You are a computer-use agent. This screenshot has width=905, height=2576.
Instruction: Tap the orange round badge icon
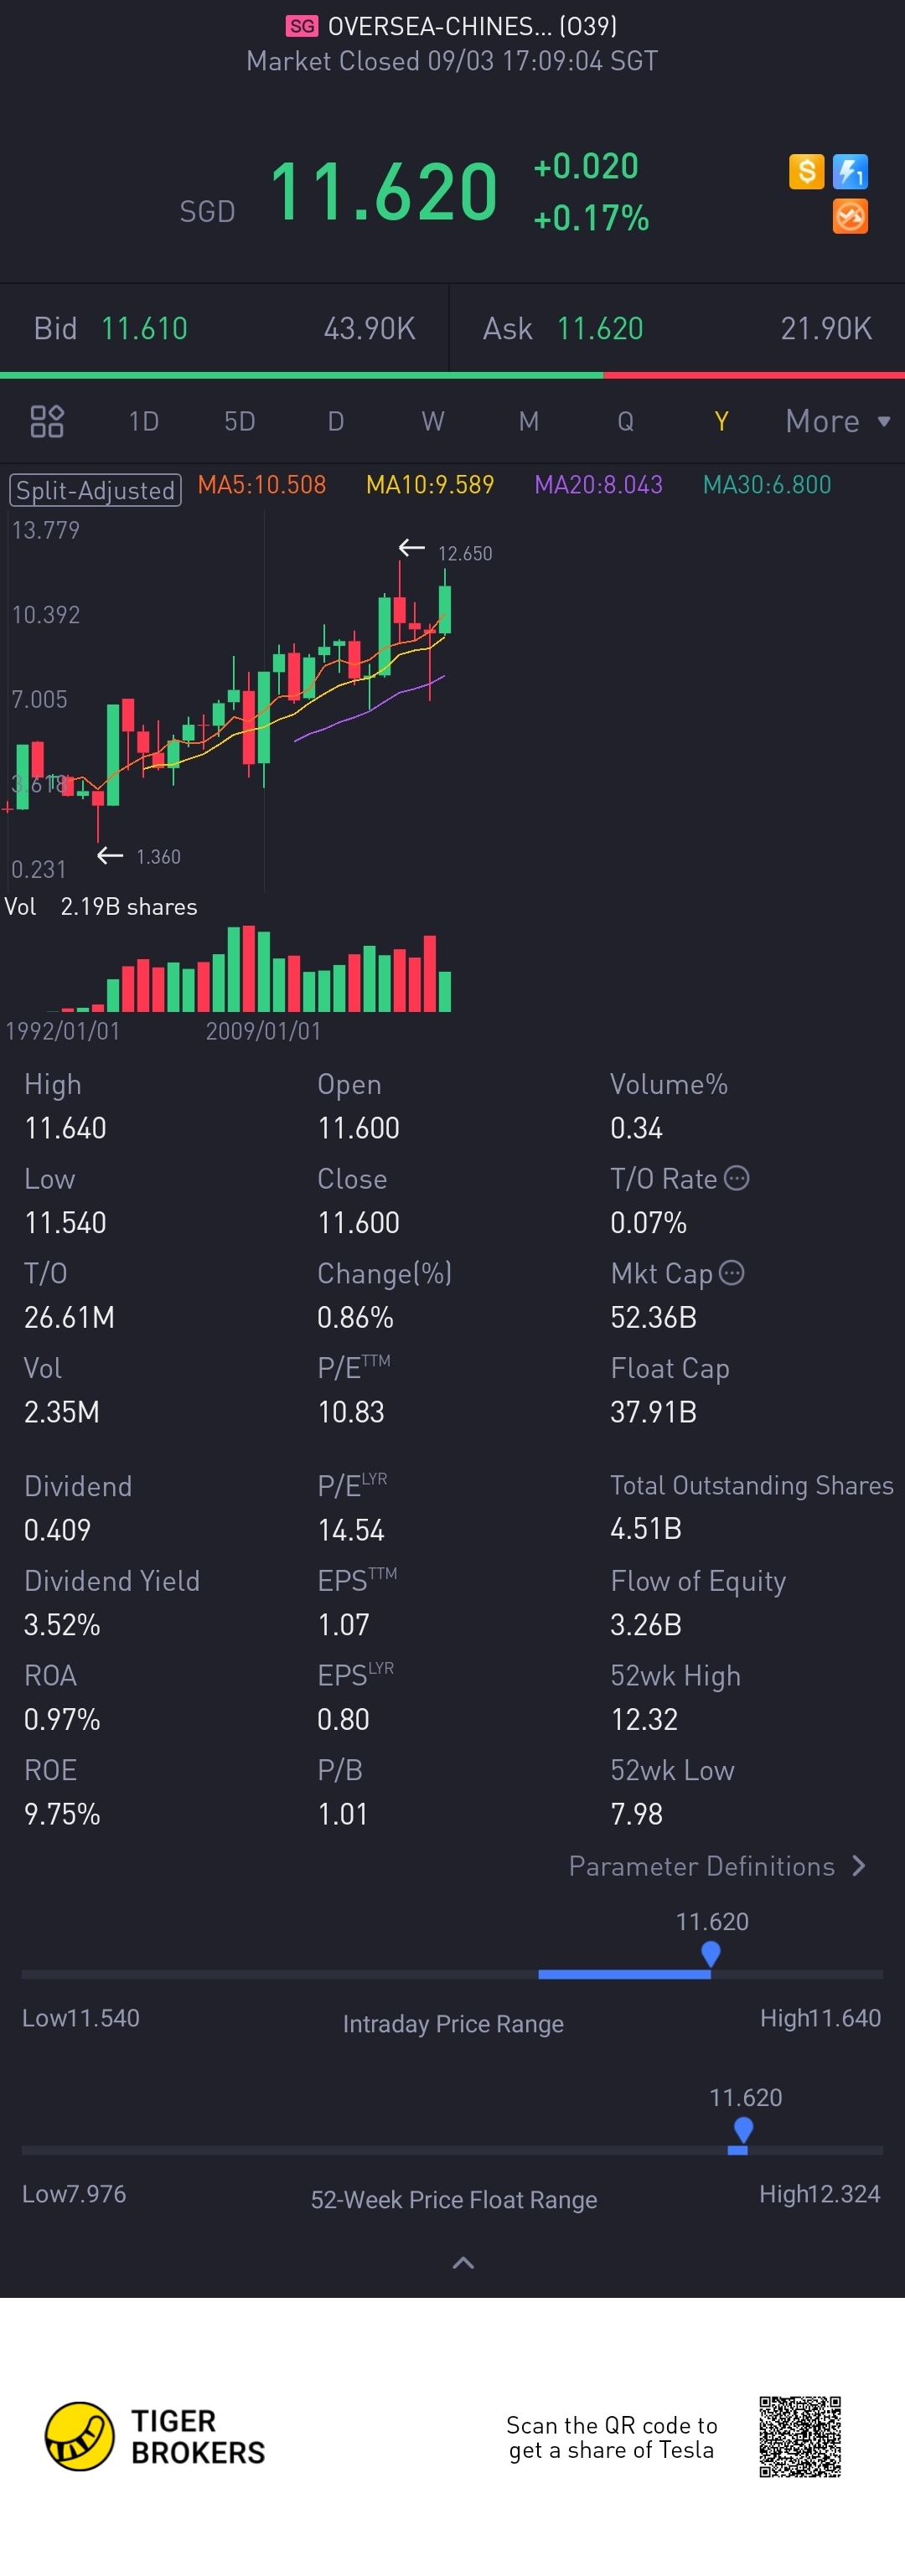point(850,216)
